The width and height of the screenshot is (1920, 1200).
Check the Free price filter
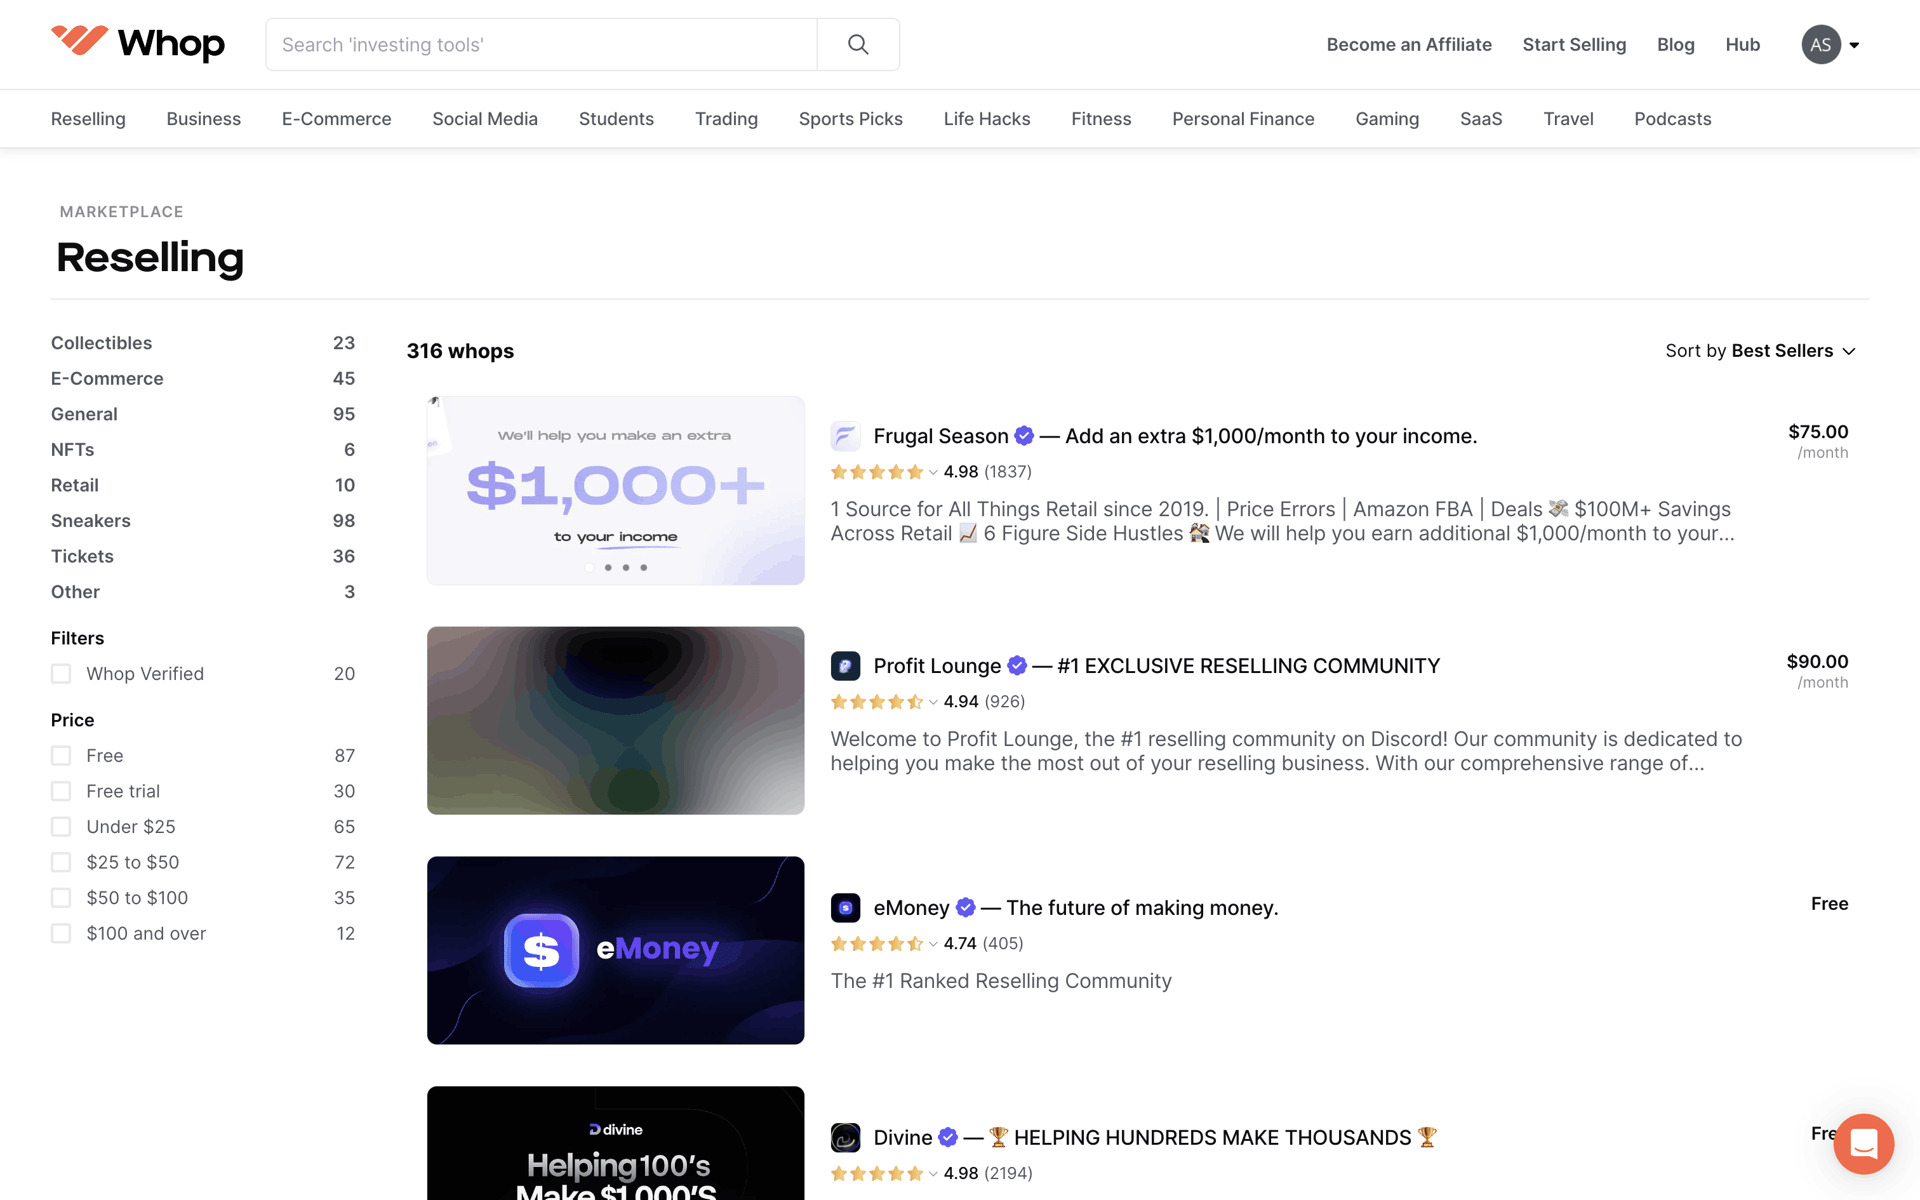61,756
